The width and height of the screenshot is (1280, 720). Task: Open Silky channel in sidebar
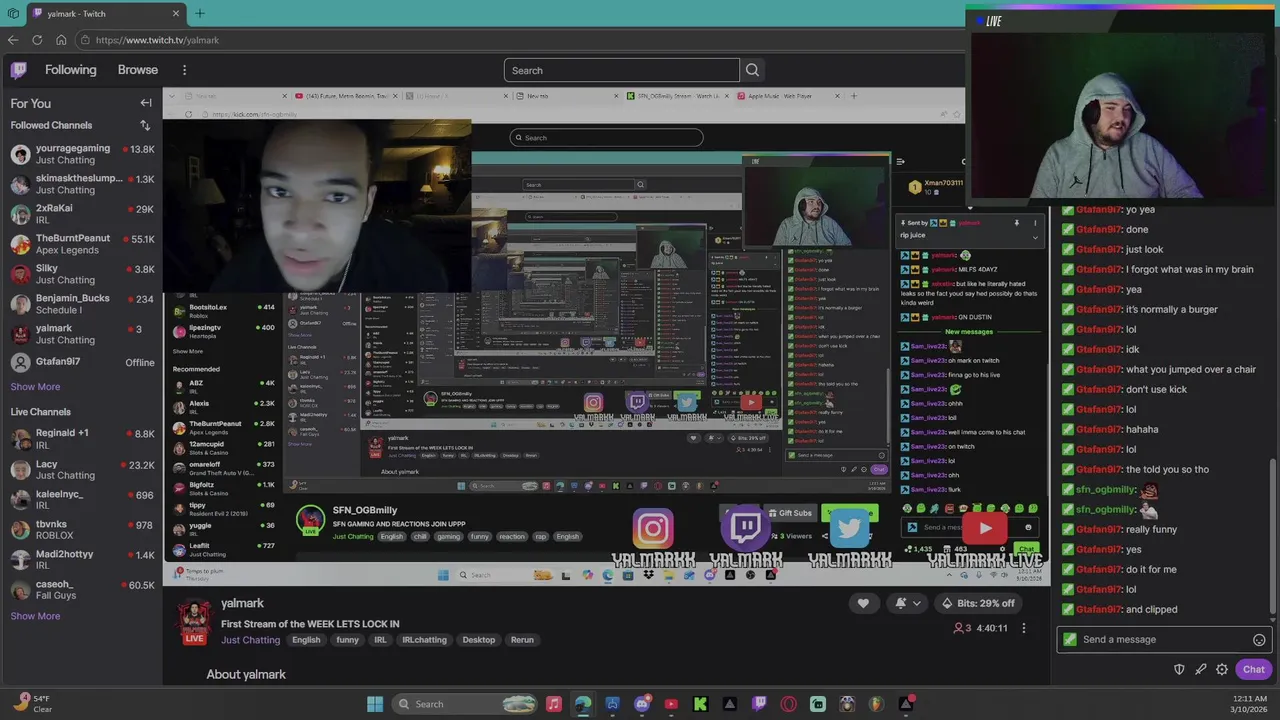(82, 274)
